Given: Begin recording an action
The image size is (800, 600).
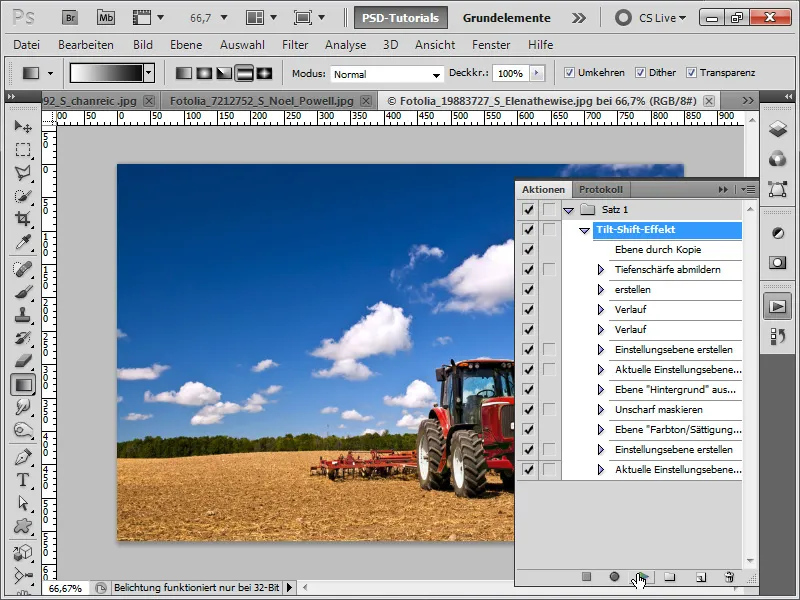Looking at the screenshot, I should tap(614, 577).
